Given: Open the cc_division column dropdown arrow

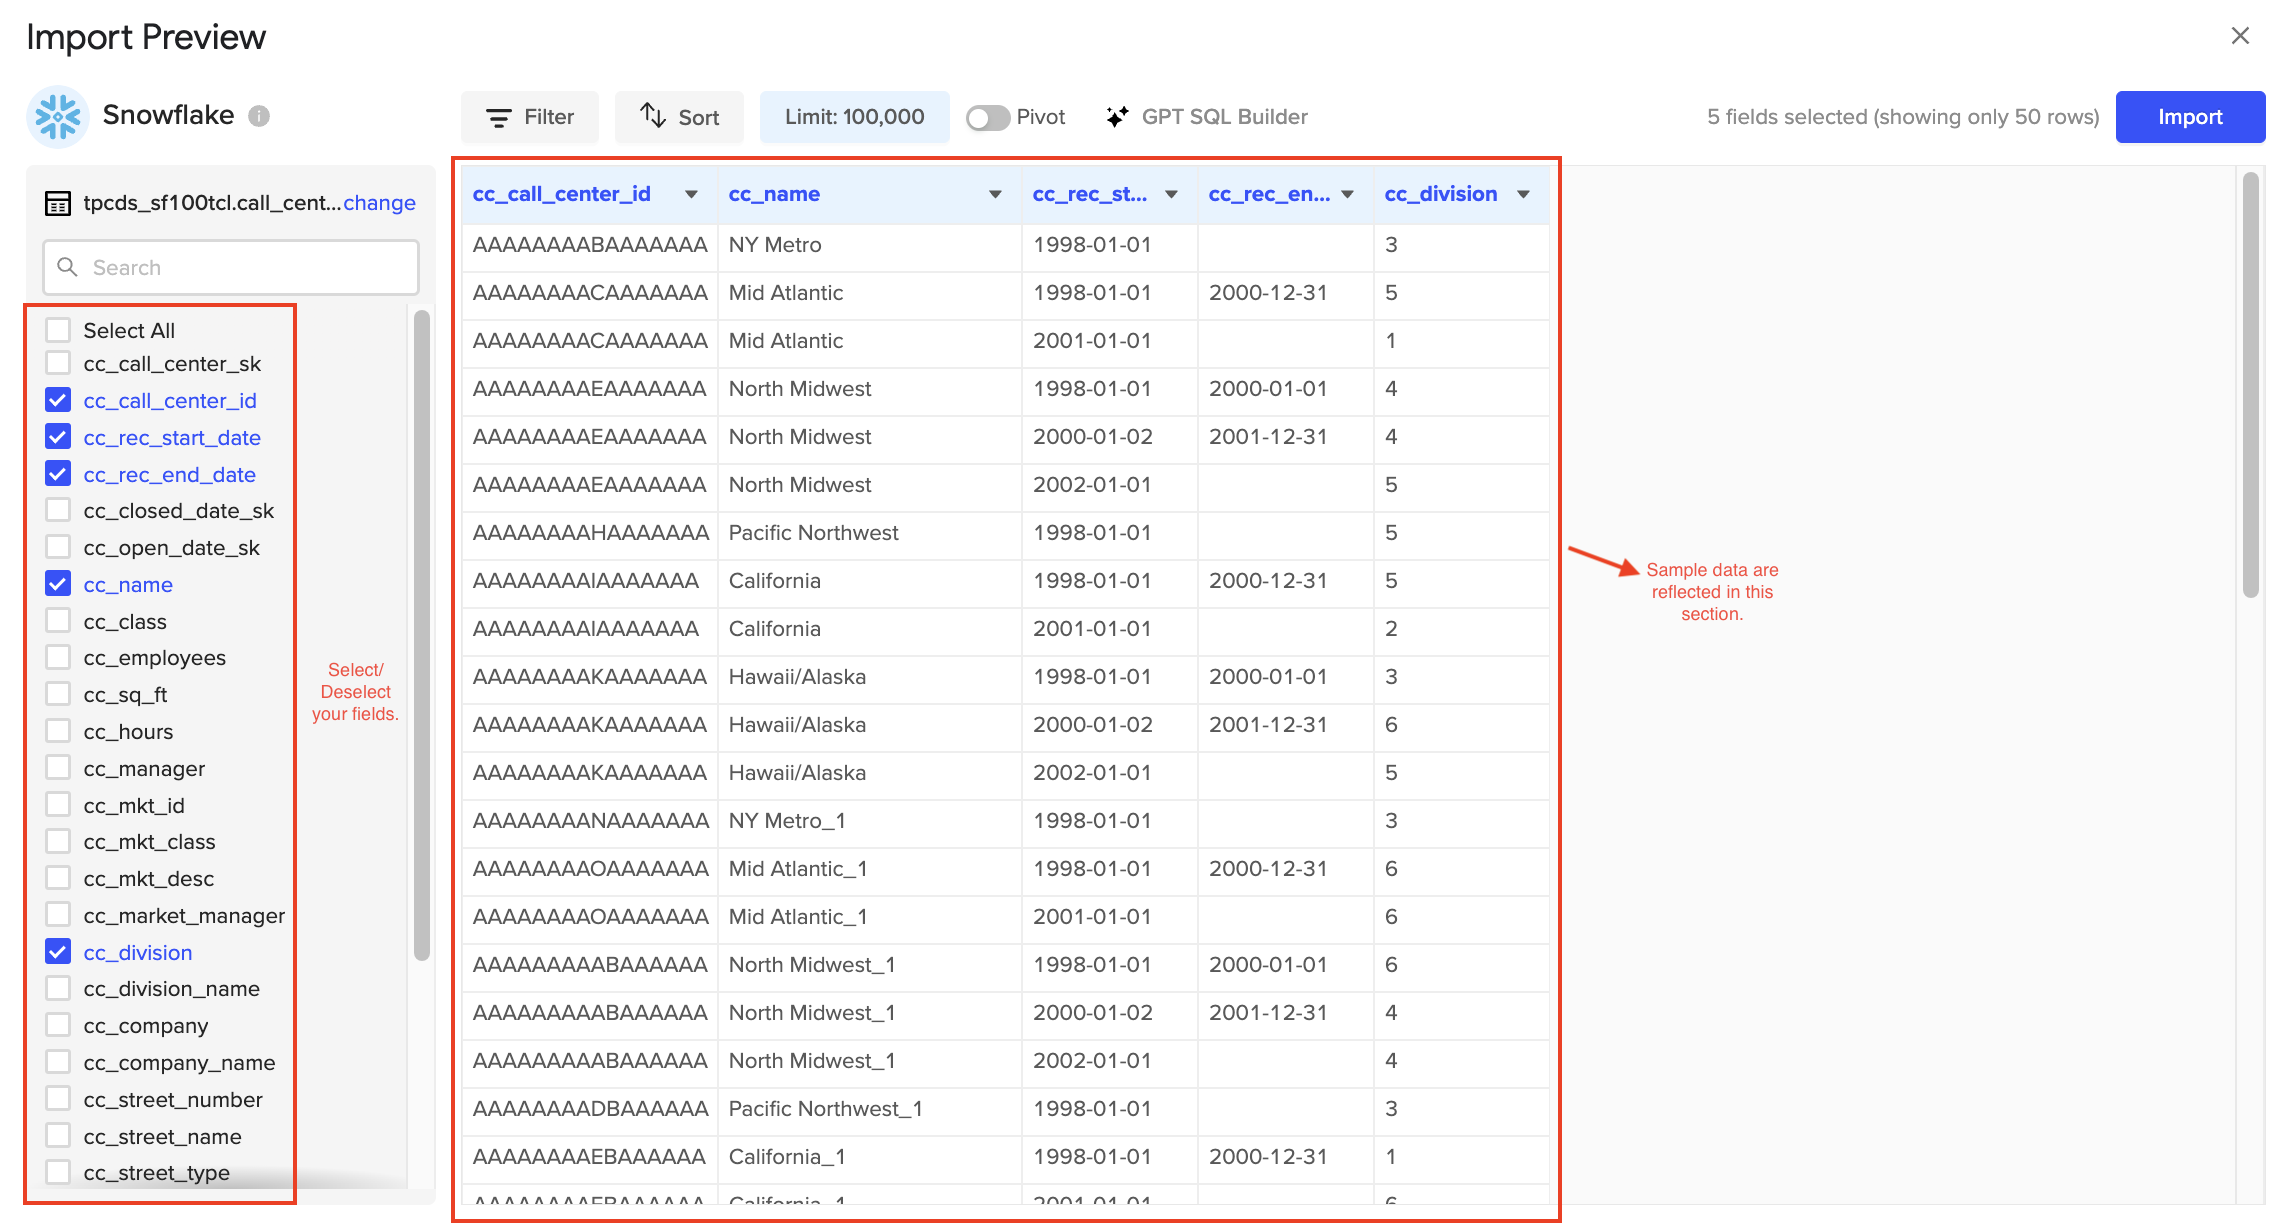Looking at the screenshot, I should (1523, 195).
